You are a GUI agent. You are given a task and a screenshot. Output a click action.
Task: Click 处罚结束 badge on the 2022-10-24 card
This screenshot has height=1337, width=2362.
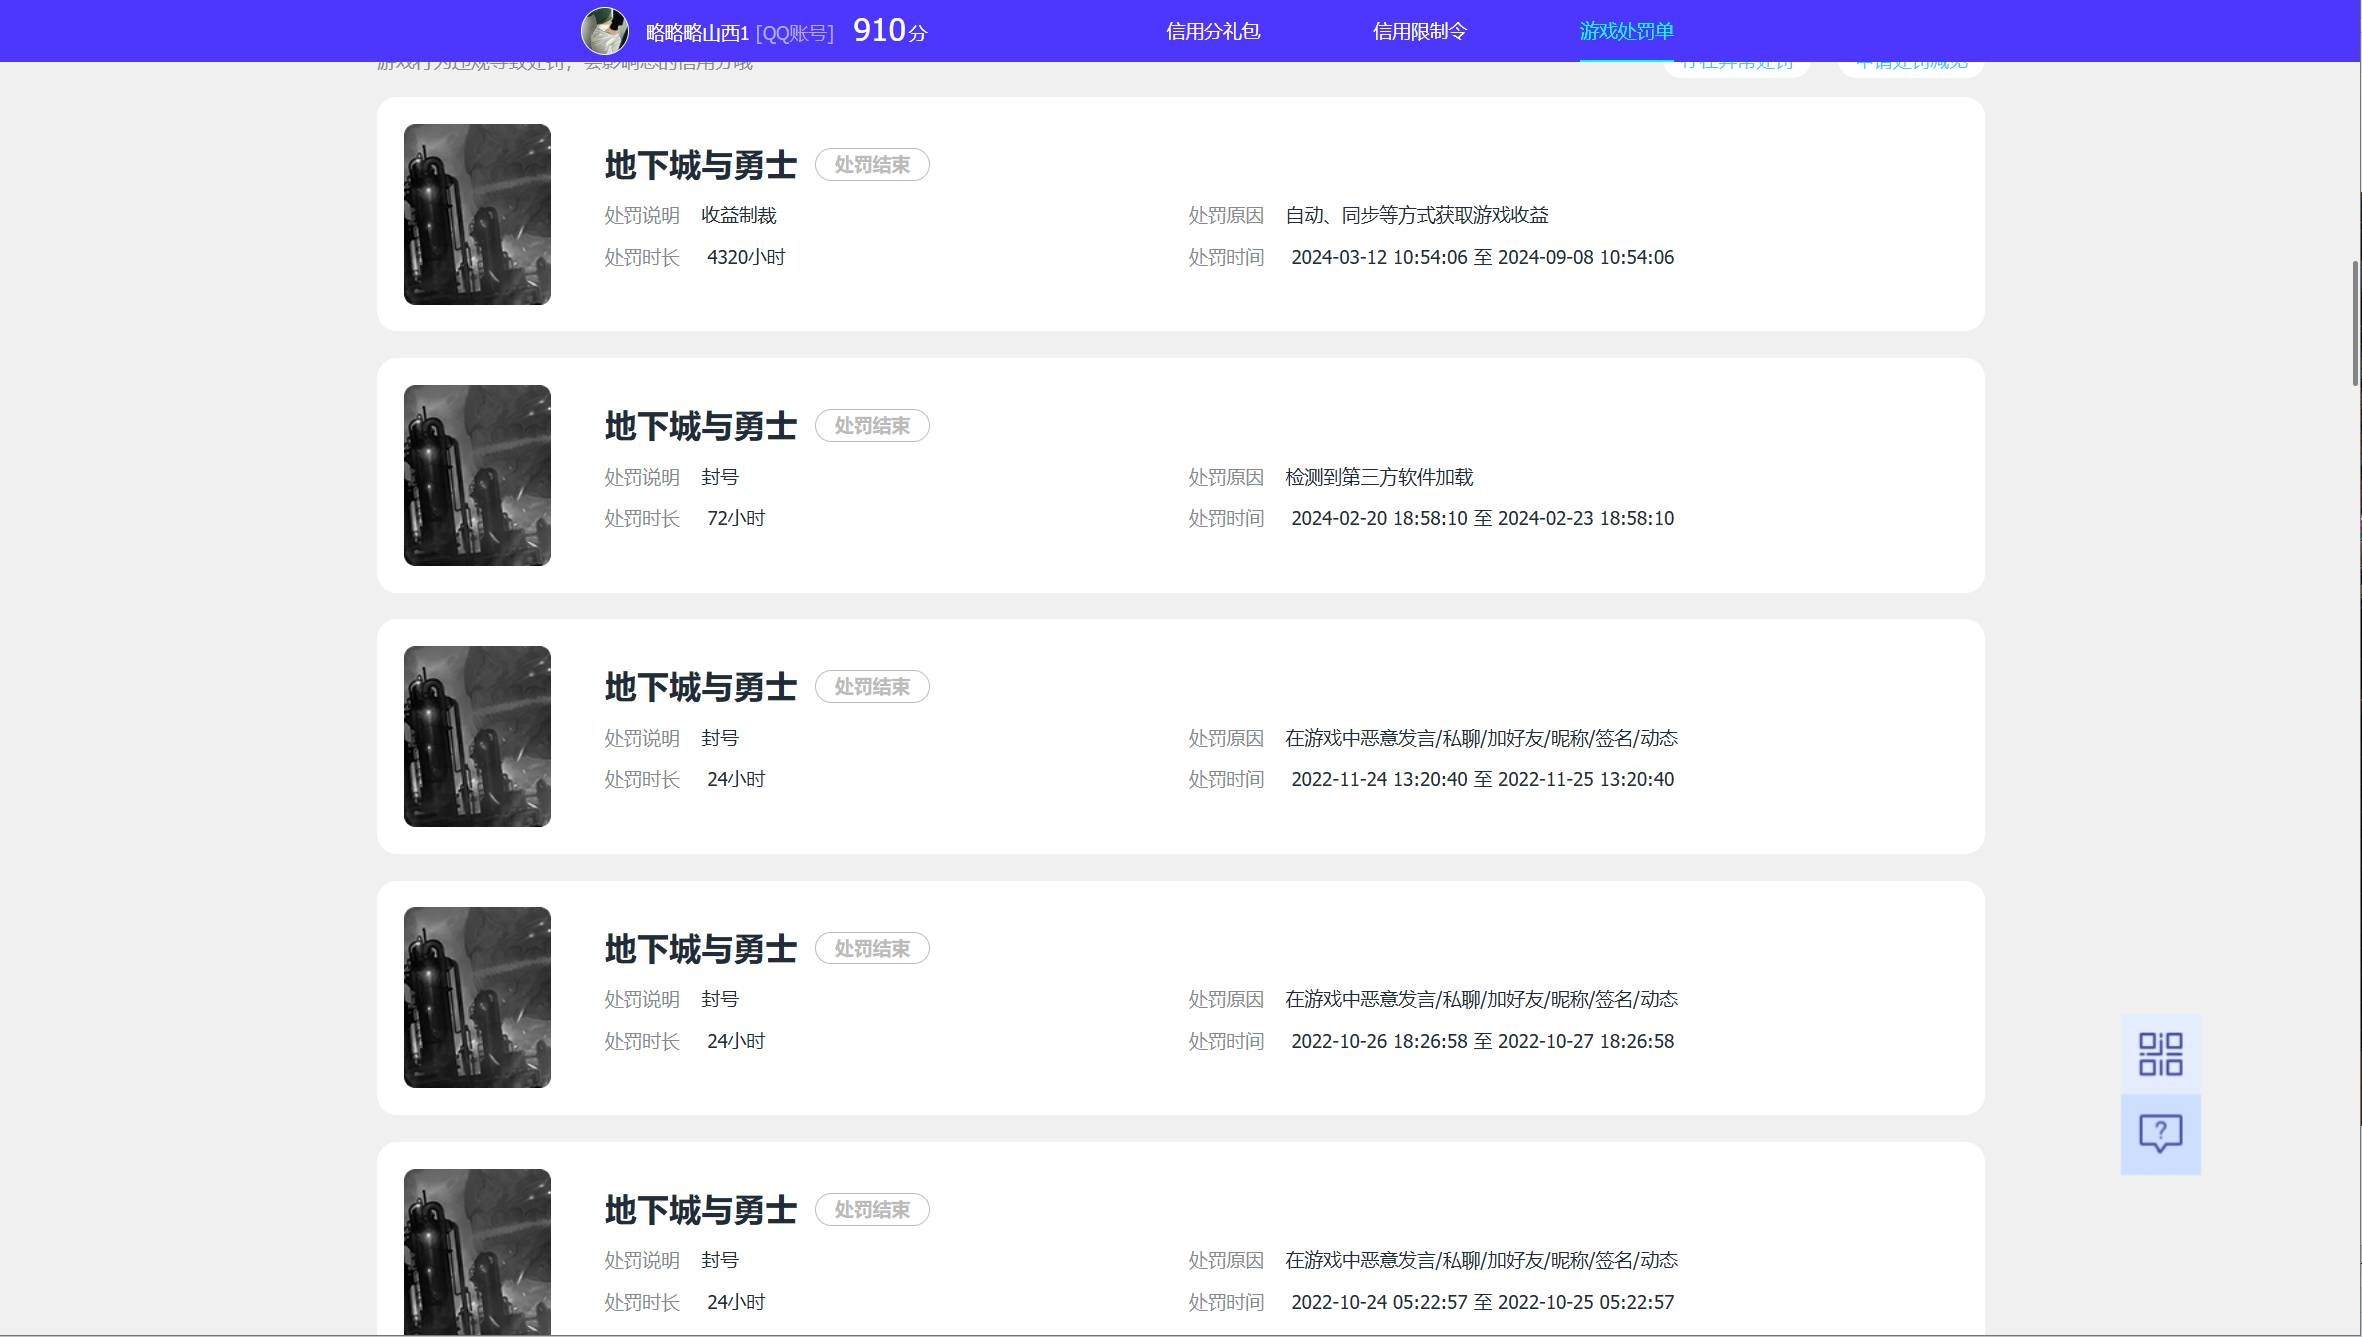pyautogui.click(x=872, y=1210)
